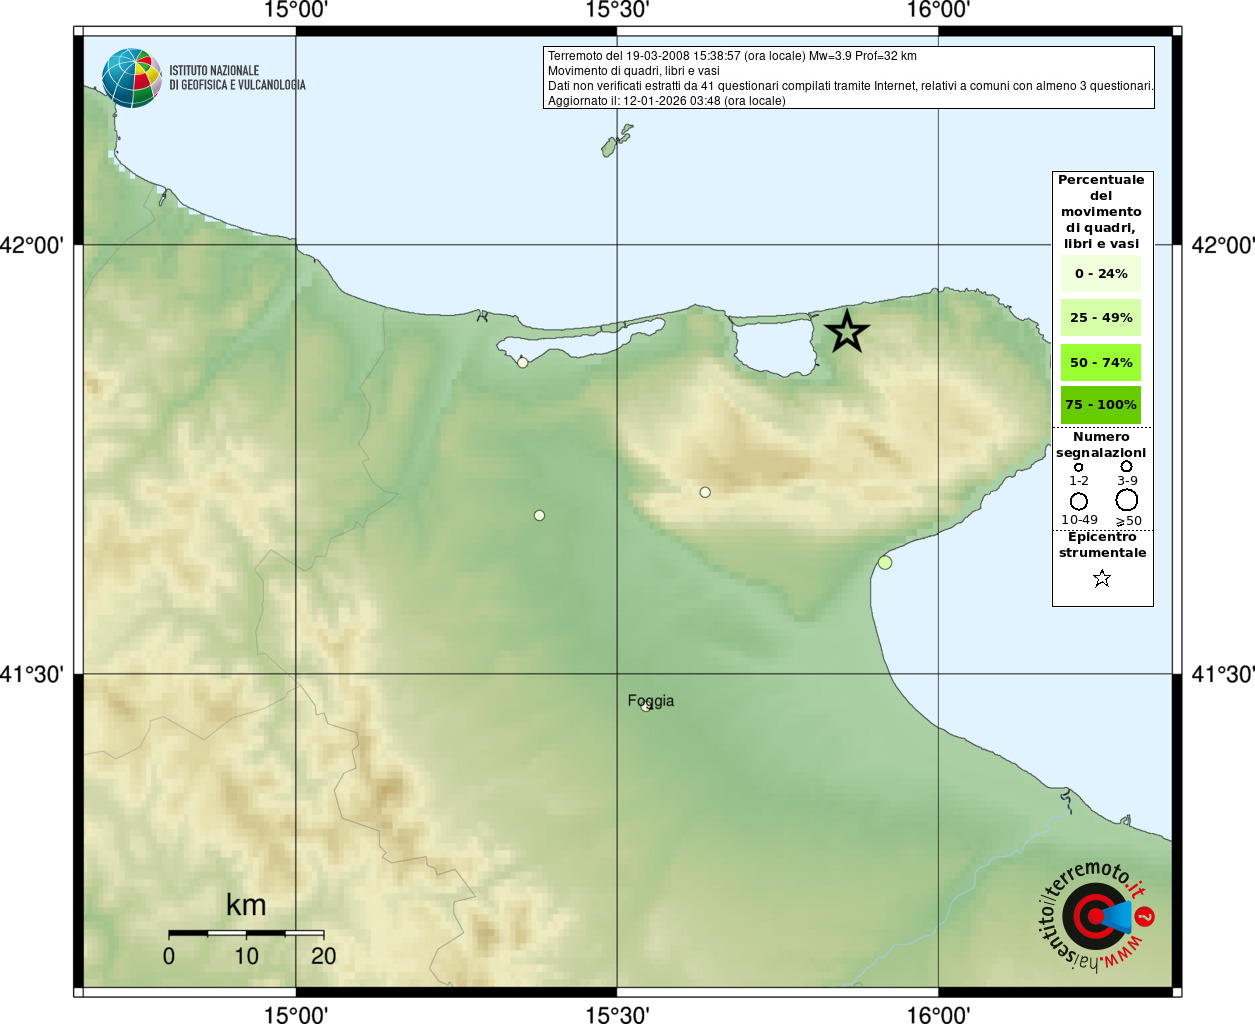Click the 'Aggiornato il: 12-01-2026' line
Viewport: 1255px width, 1024px height.
tap(667, 101)
